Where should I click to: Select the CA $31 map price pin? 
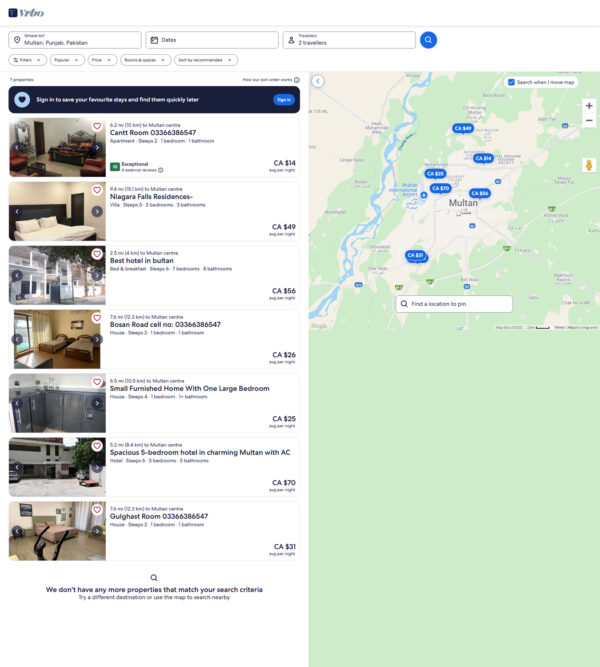pyautogui.click(x=415, y=255)
